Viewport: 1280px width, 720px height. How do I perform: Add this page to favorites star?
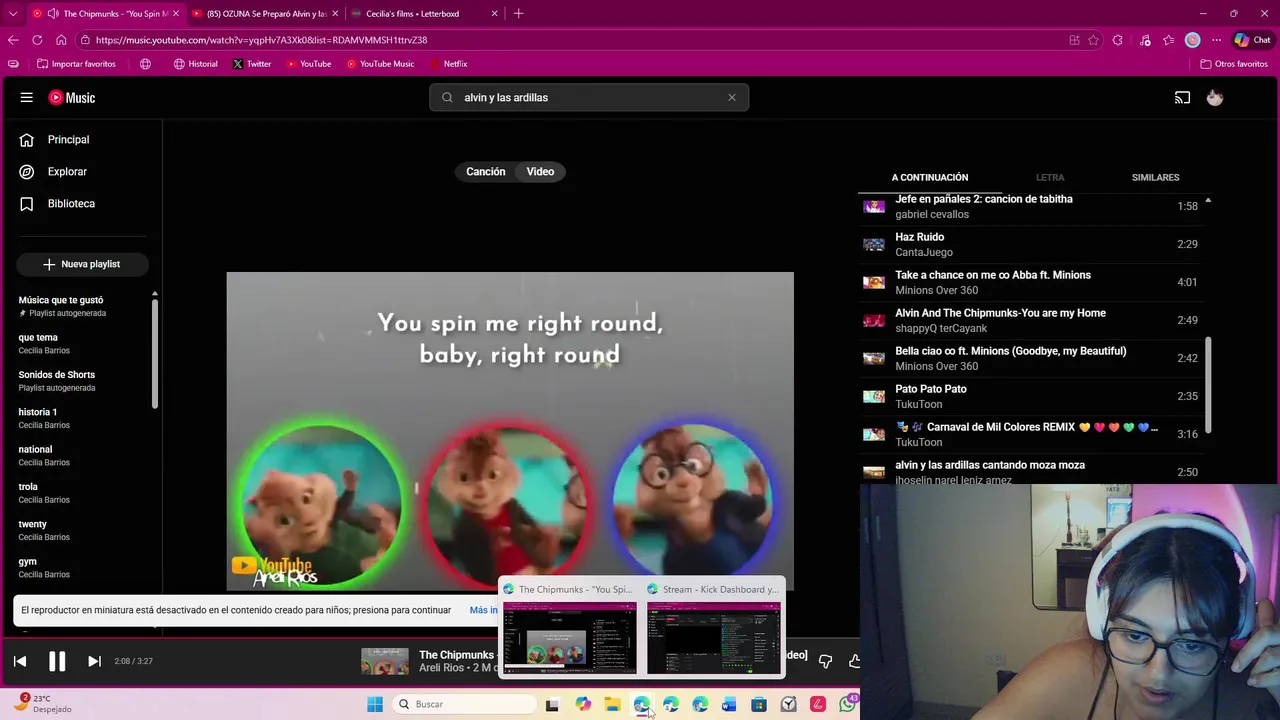pos(1093,40)
